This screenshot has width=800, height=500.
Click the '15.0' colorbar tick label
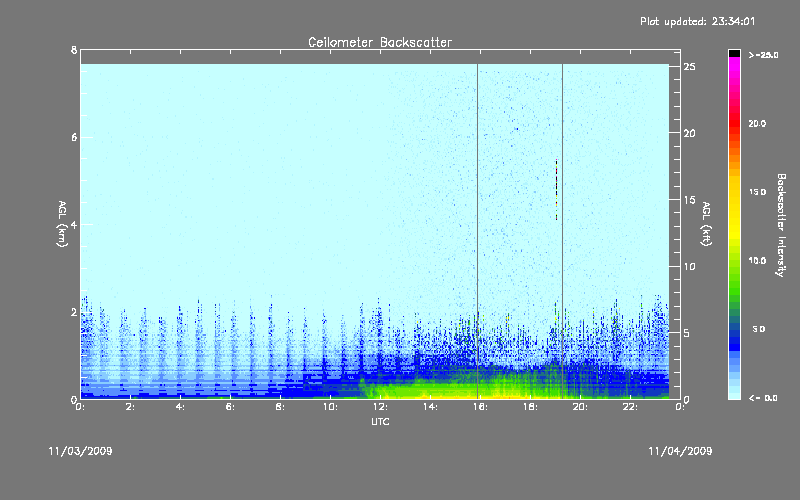coord(757,192)
